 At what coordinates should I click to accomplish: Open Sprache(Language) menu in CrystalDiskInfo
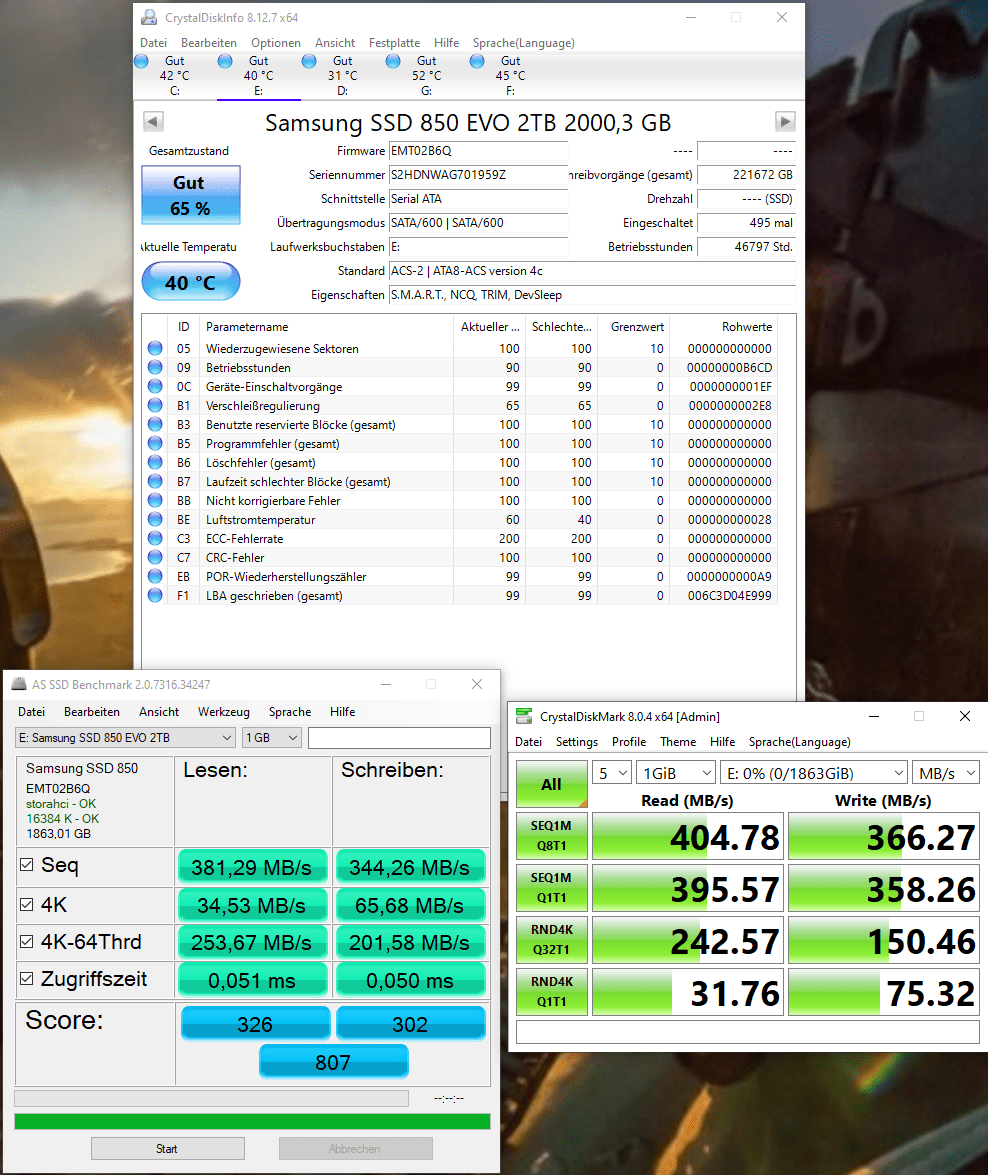(523, 43)
